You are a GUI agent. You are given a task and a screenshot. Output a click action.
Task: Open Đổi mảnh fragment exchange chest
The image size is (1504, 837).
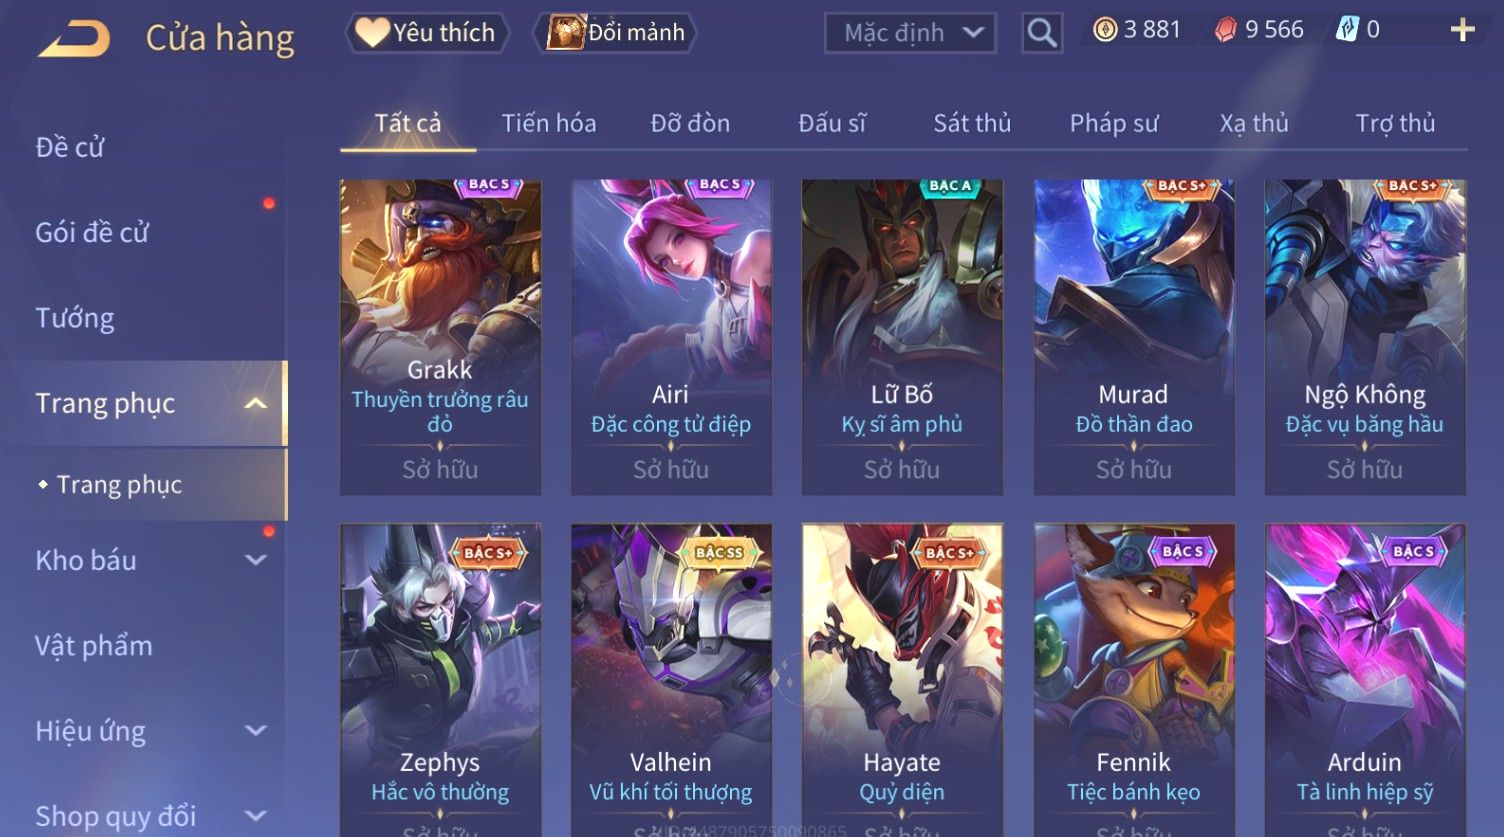pos(617,33)
